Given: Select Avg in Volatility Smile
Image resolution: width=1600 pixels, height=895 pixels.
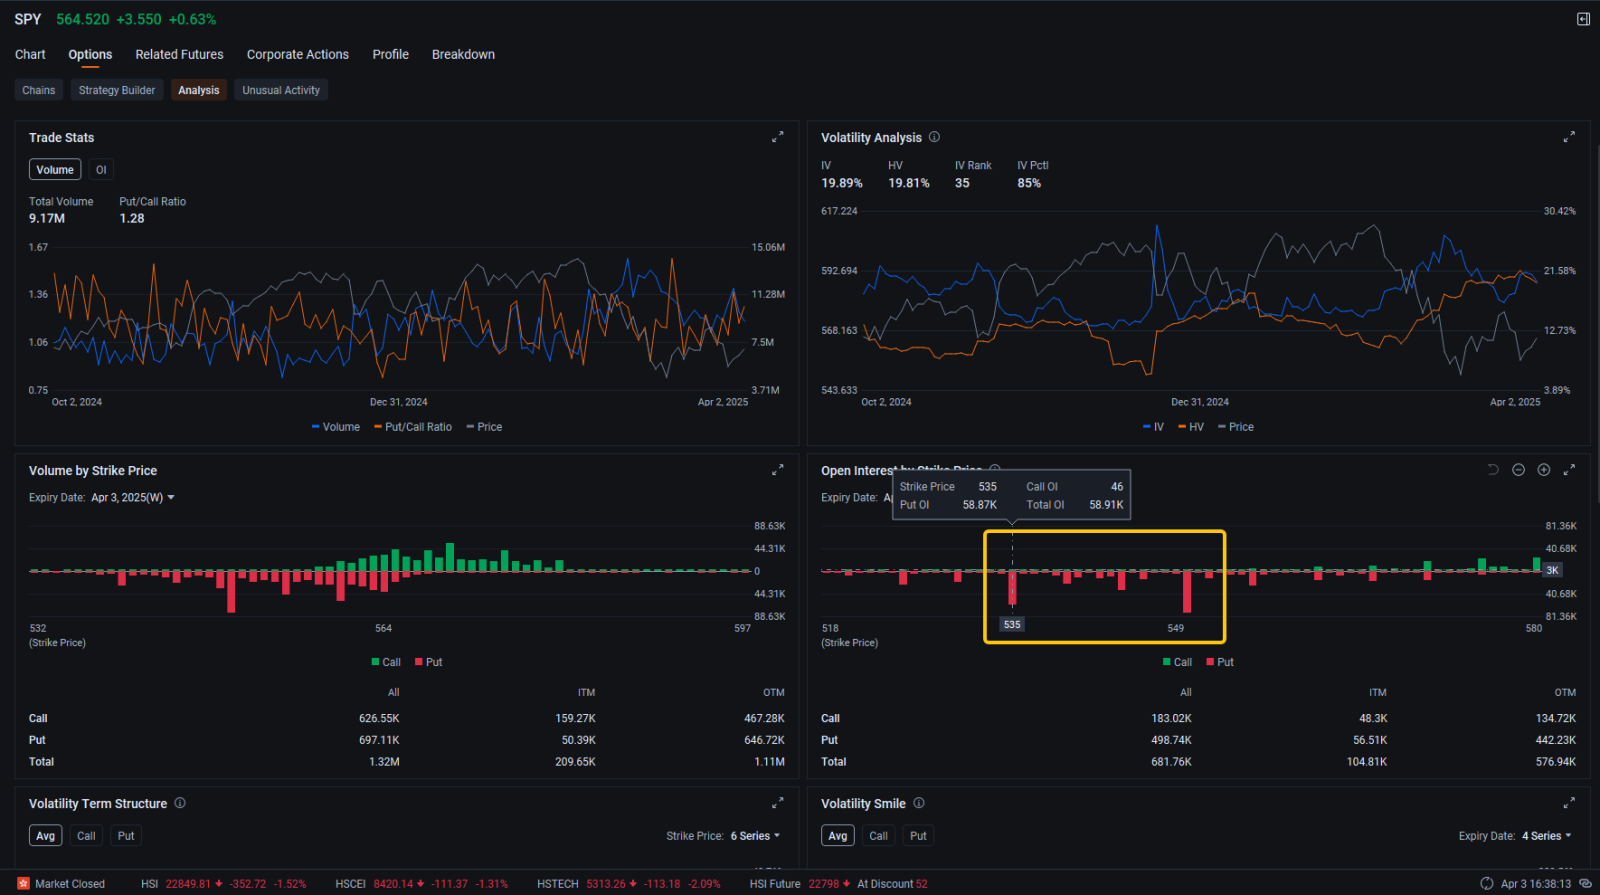Looking at the screenshot, I should [838, 836].
